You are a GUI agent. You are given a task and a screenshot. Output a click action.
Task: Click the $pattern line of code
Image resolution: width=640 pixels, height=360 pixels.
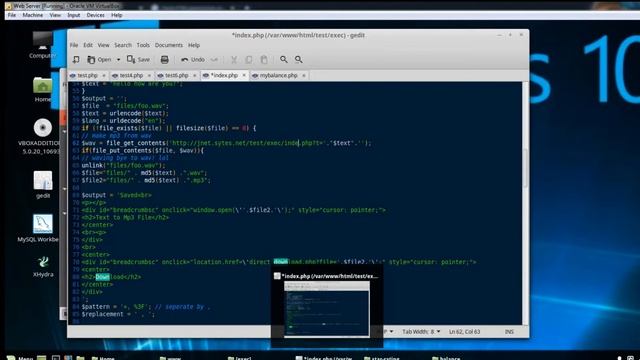[x=146, y=307]
